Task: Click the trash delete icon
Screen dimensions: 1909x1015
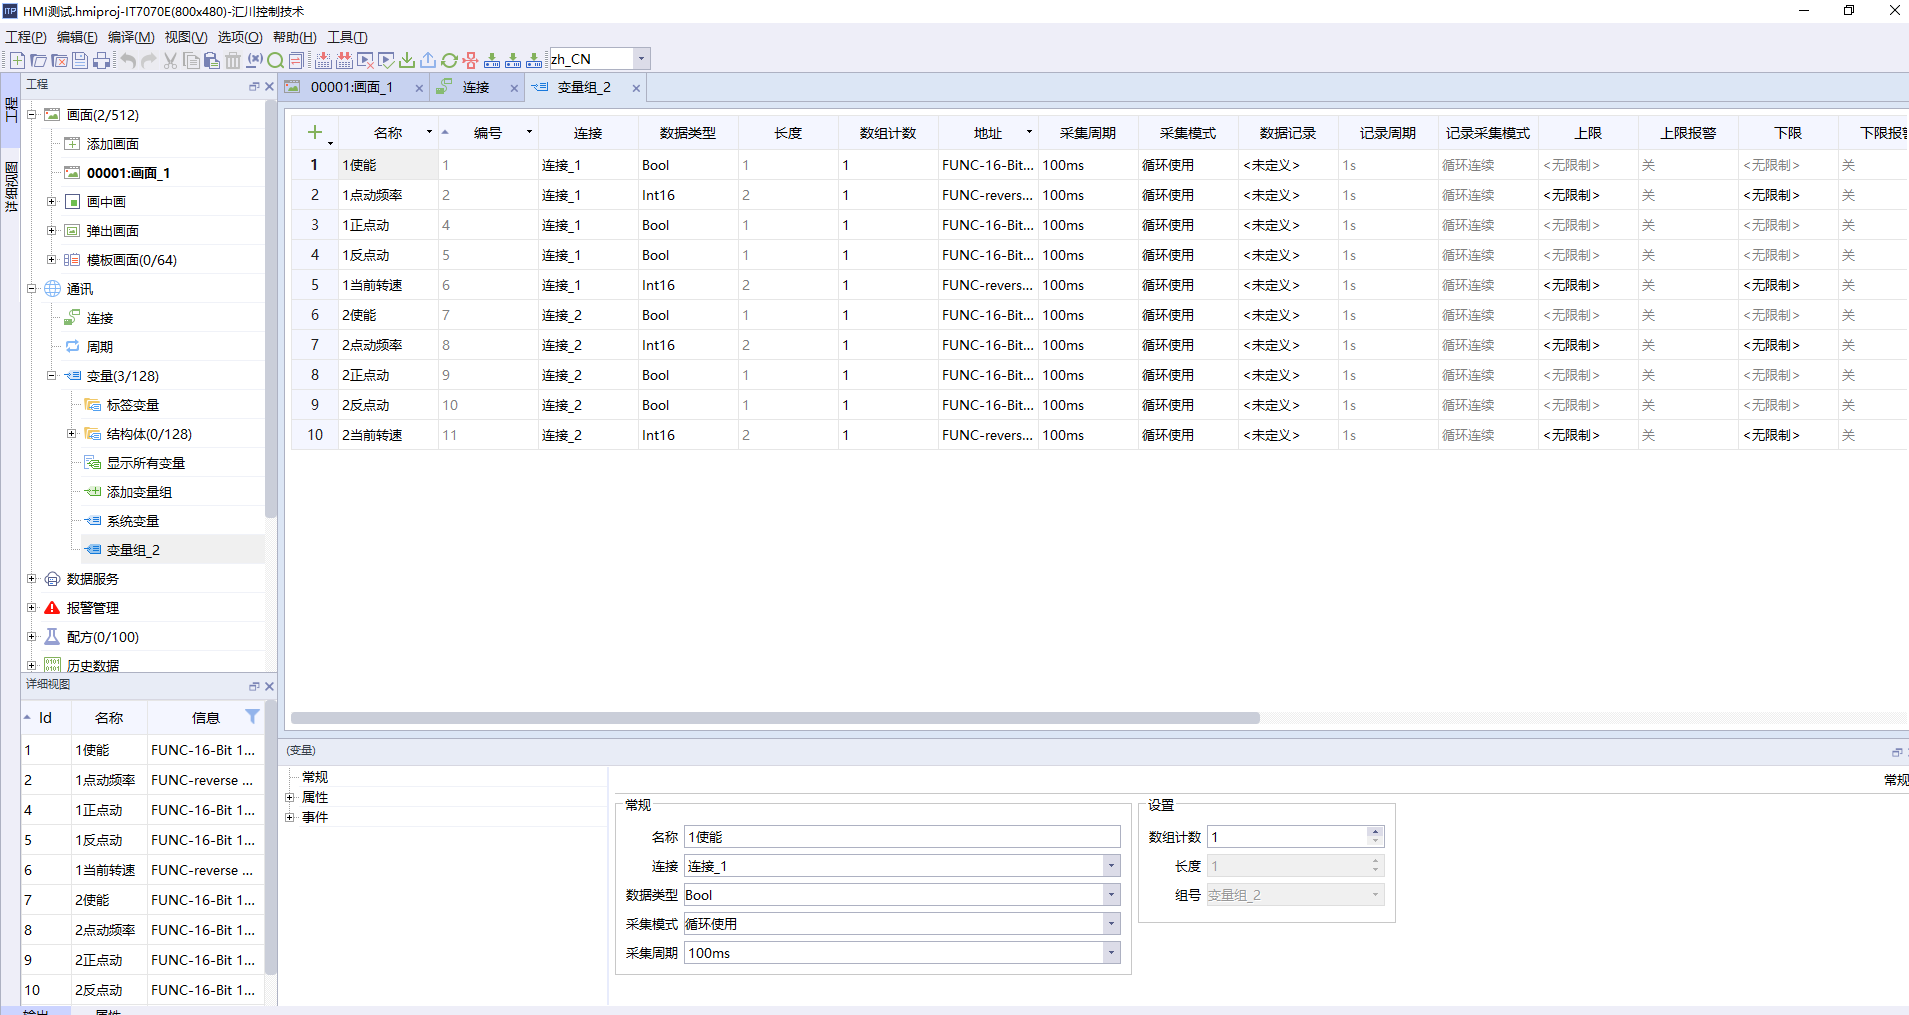Action: 233,60
